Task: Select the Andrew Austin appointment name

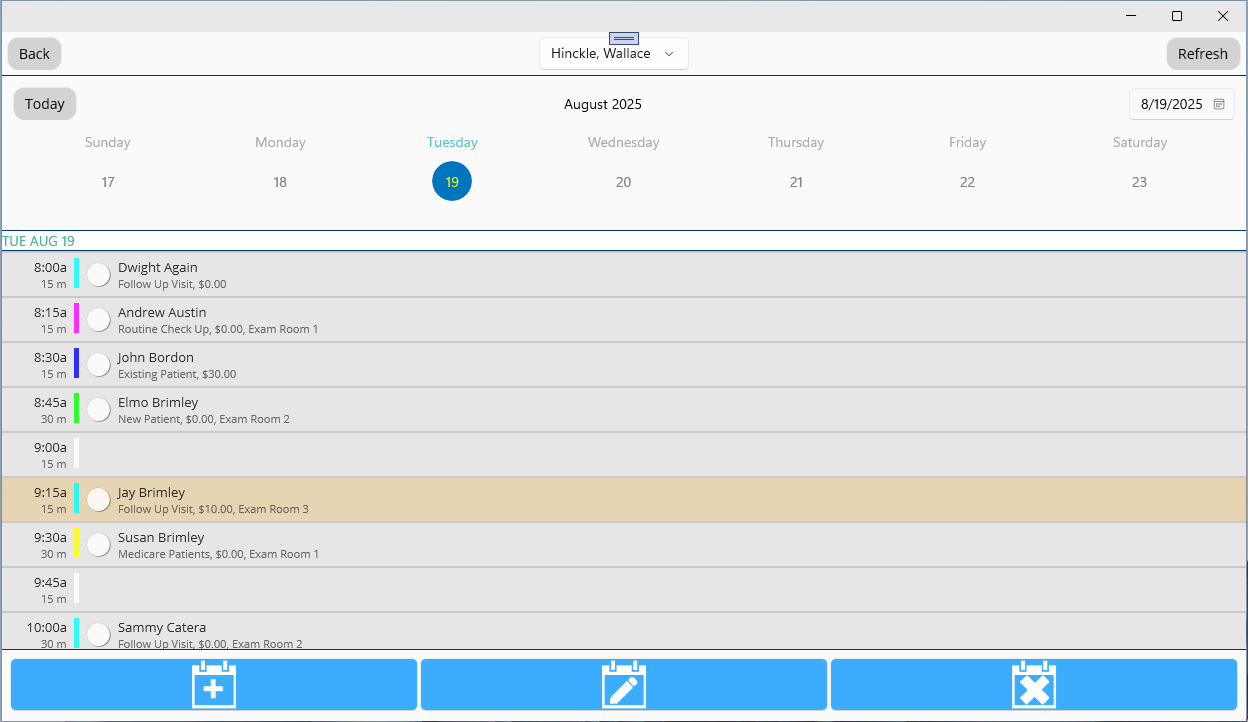Action: [x=162, y=312]
